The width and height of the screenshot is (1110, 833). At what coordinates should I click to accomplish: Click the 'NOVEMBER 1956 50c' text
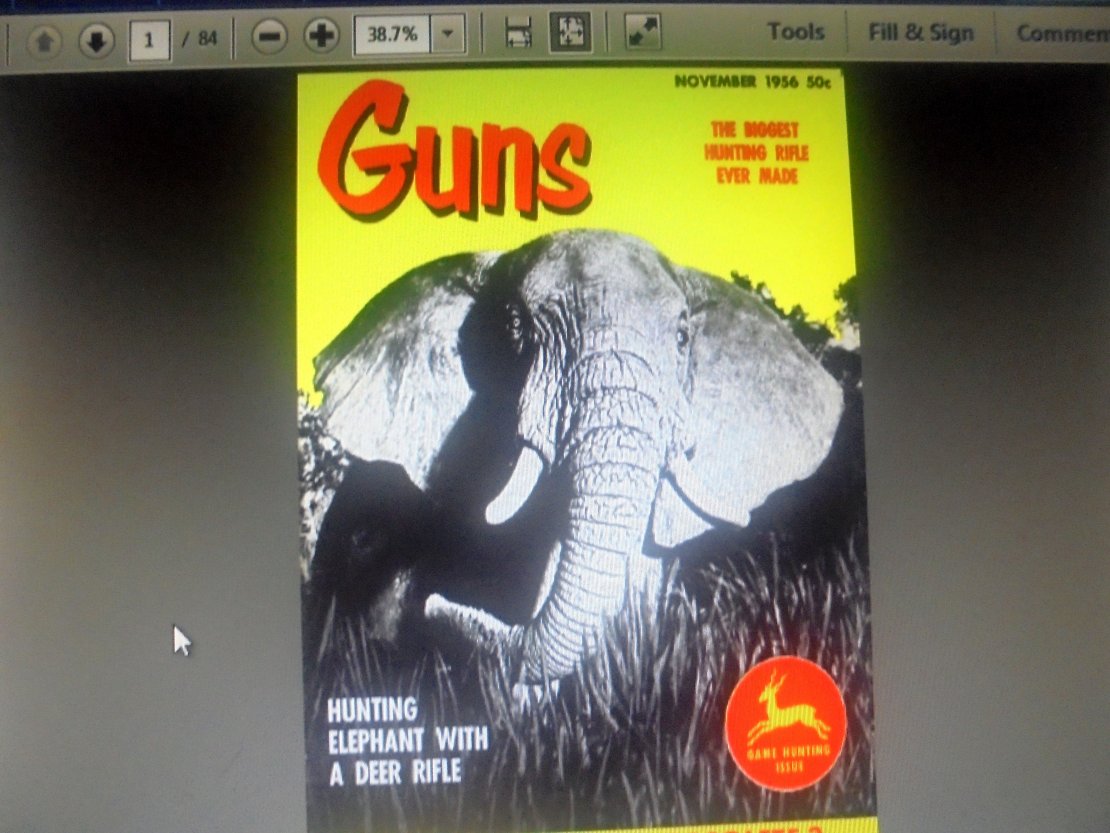point(753,81)
